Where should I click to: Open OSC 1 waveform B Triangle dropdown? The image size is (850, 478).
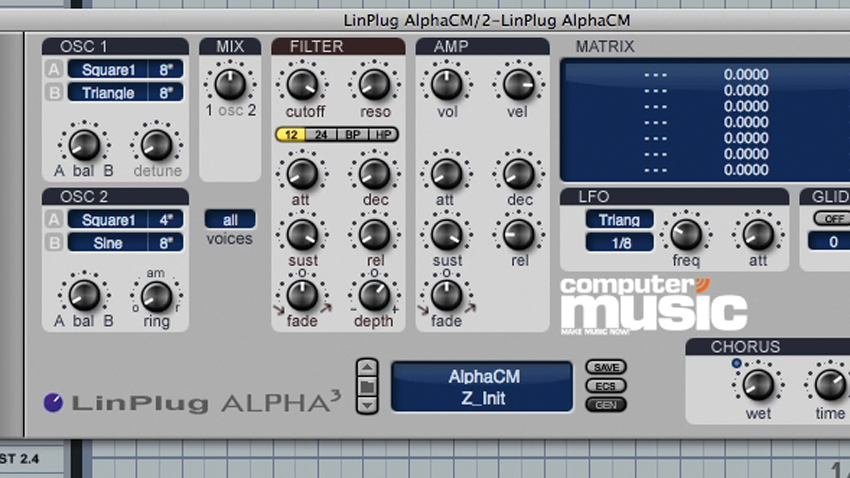(108, 93)
